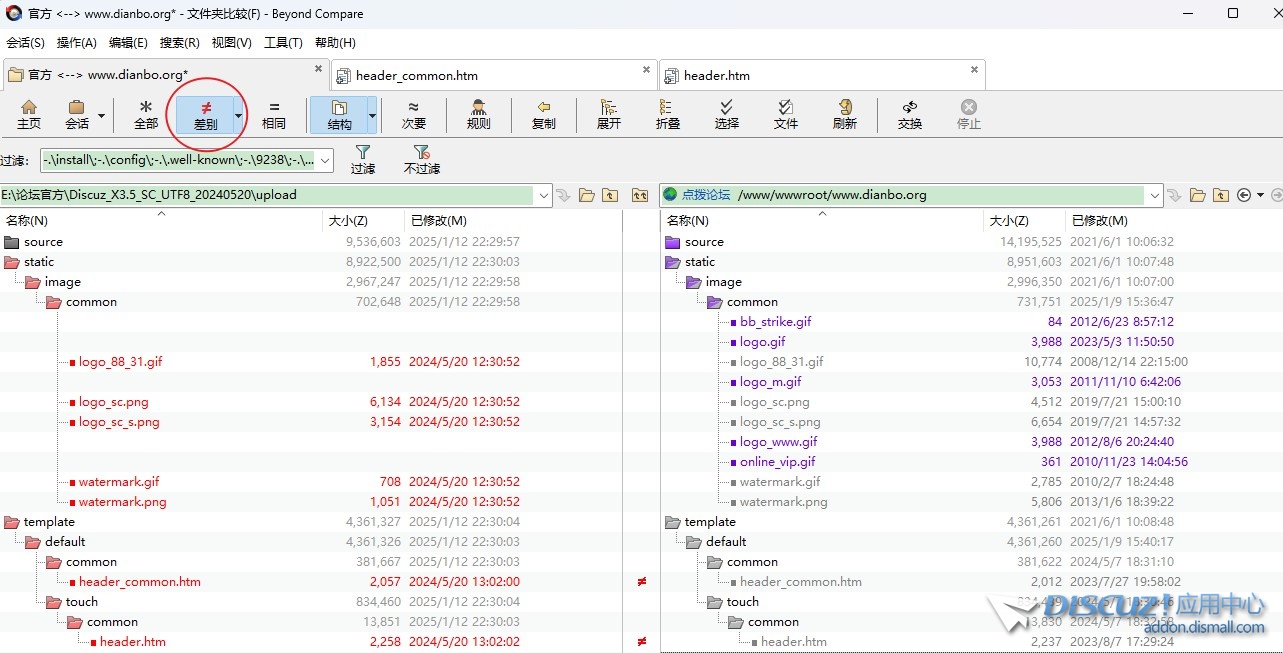Open the 帮助(H) menu

tap(335, 43)
